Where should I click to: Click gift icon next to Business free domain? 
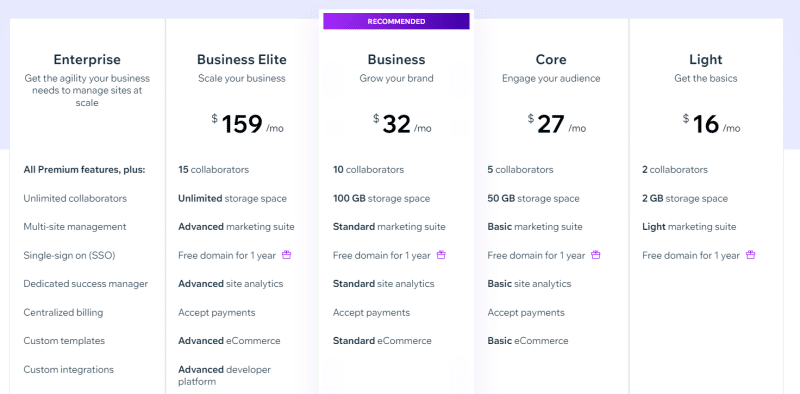click(x=441, y=255)
